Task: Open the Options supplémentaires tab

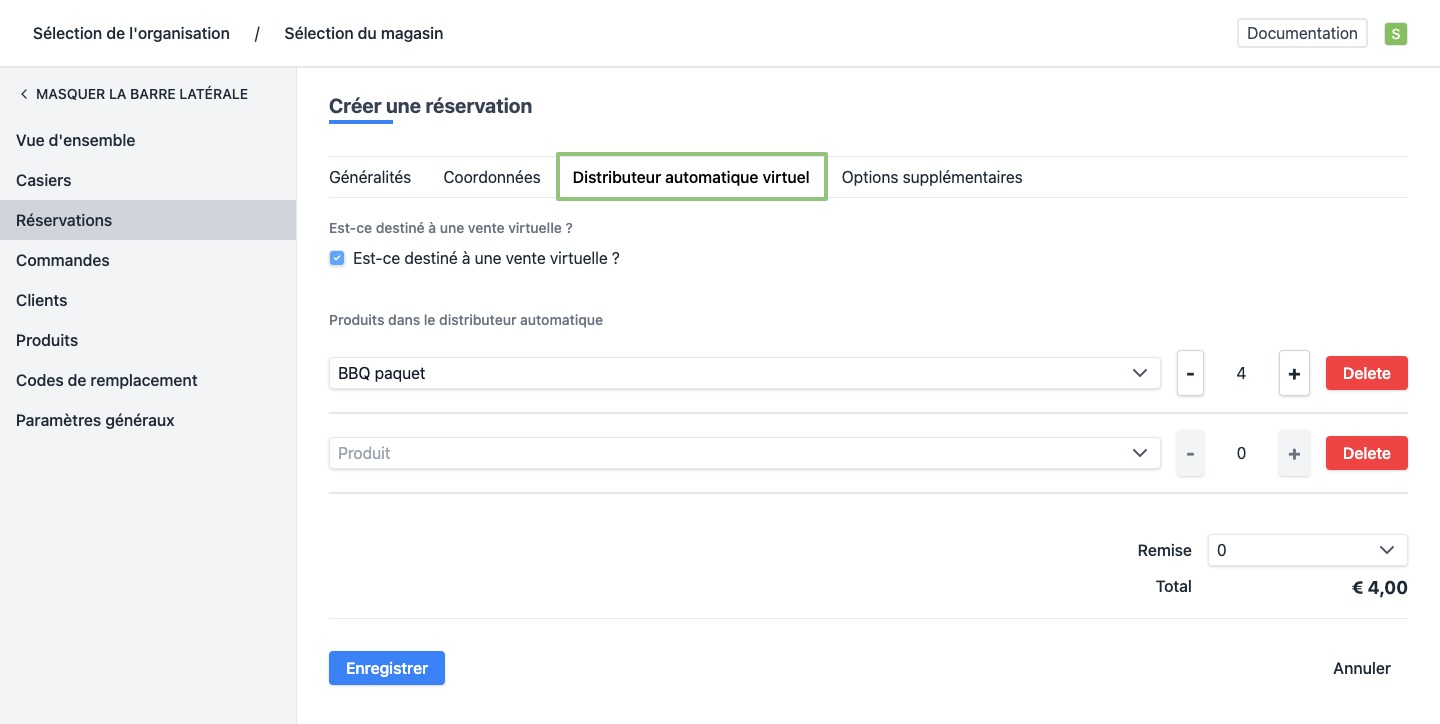Action: click(932, 177)
